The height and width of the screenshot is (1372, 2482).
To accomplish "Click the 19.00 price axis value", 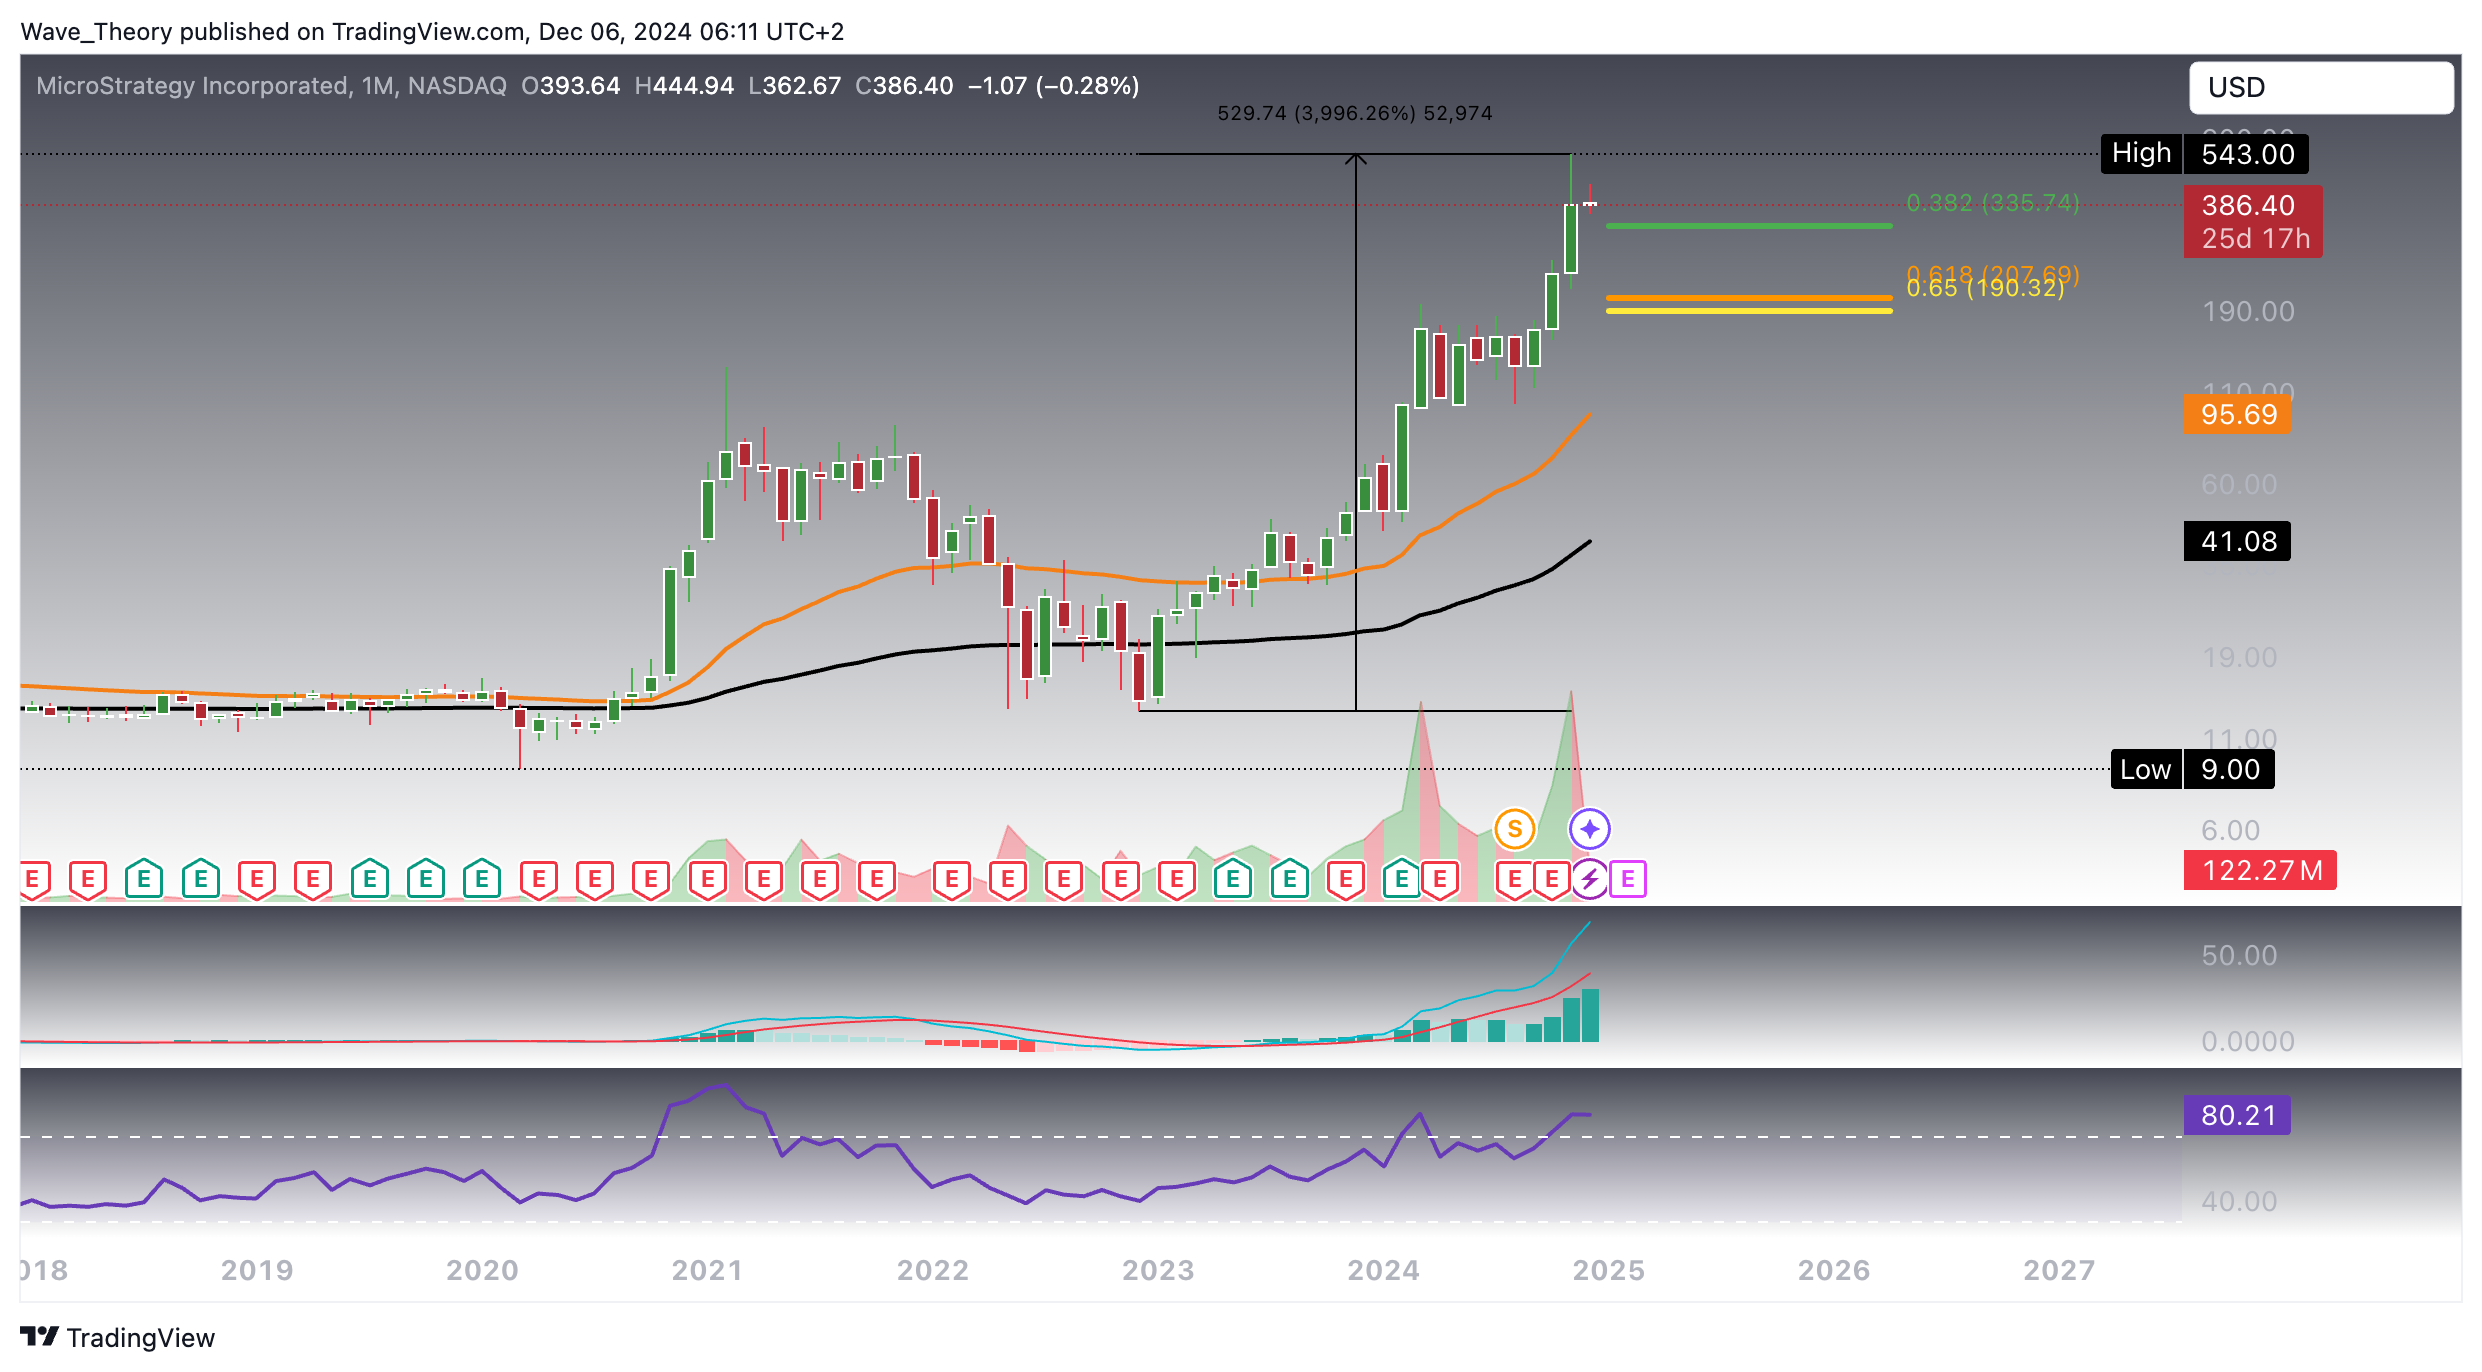I will coord(2239,657).
